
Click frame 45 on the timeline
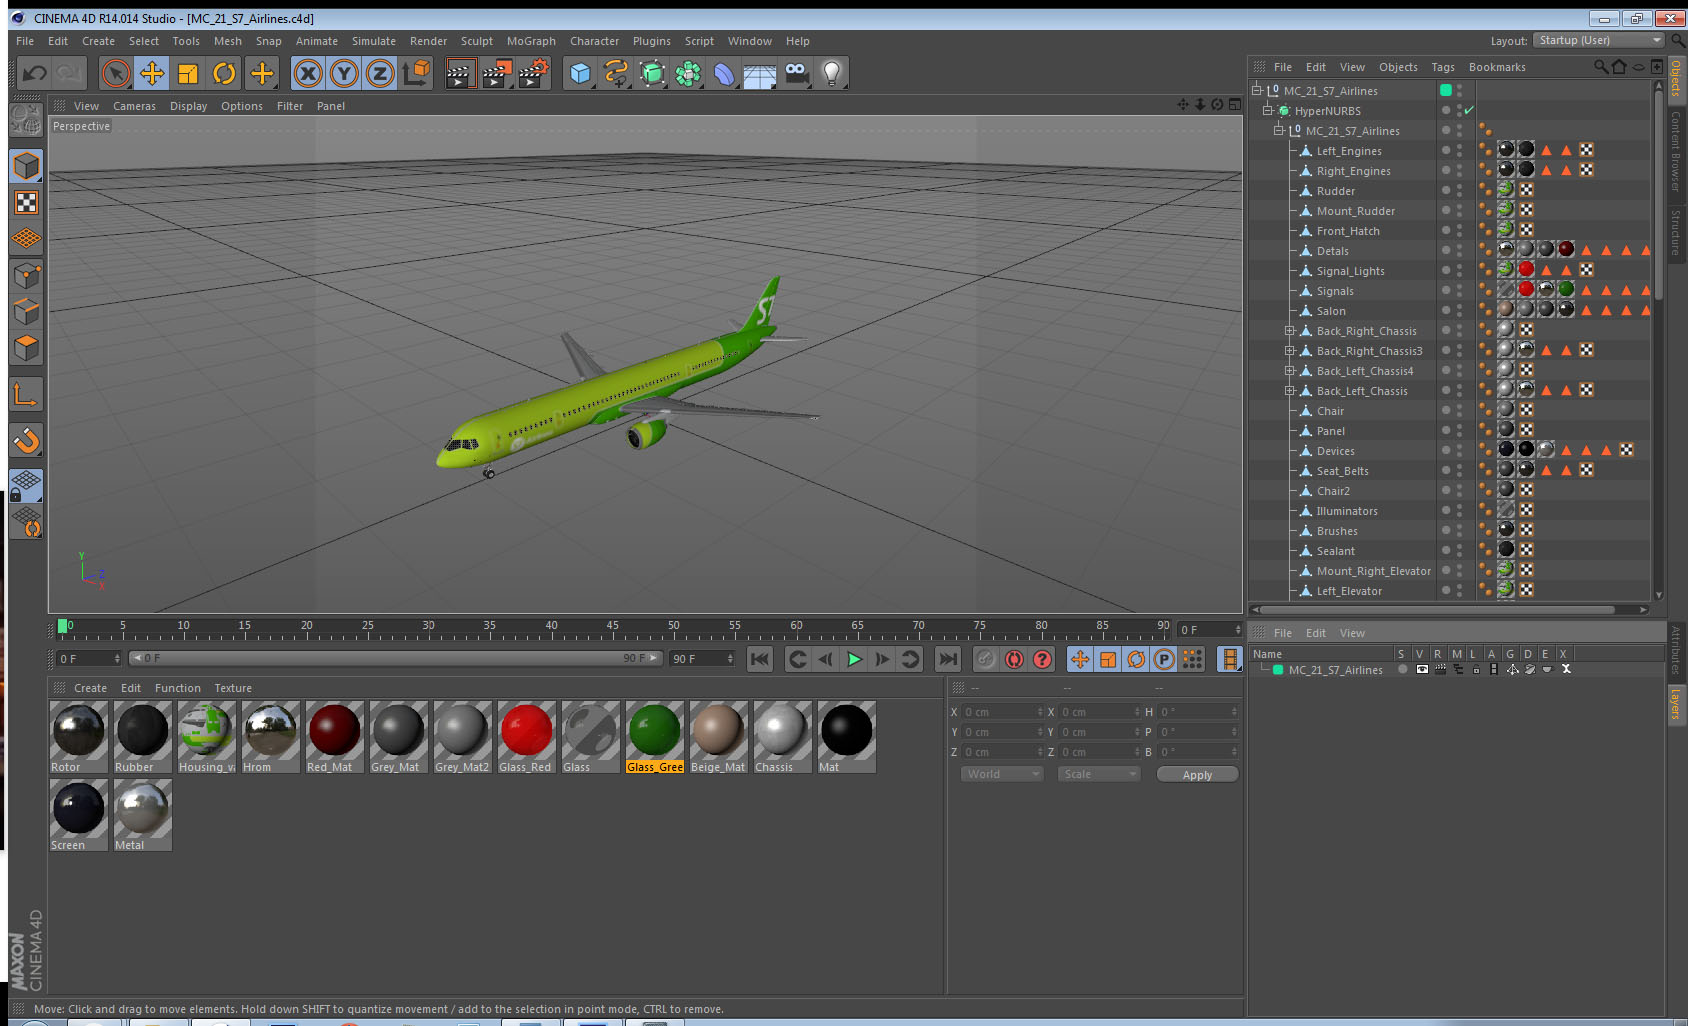pyautogui.click(x=612, y=628)
